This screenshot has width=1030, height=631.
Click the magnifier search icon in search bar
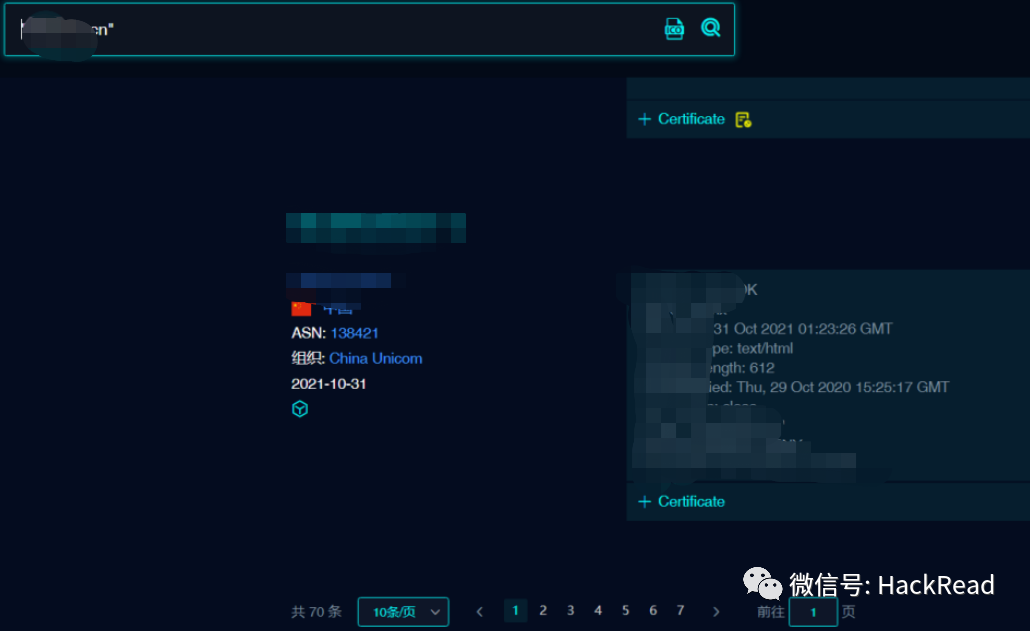[710, 28]
